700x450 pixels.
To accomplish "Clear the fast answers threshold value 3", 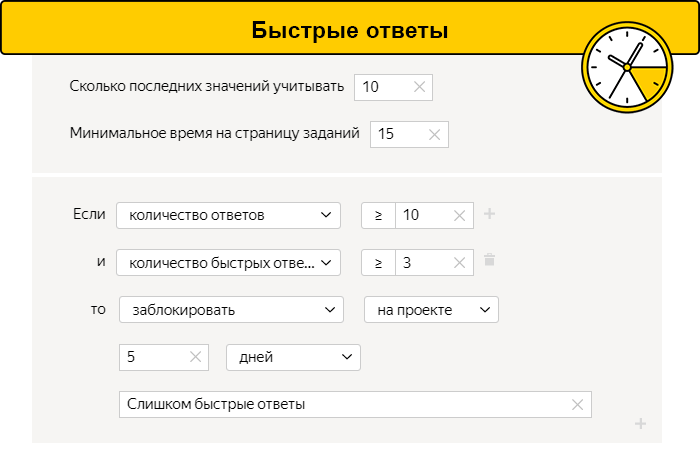I will (459, 262).
